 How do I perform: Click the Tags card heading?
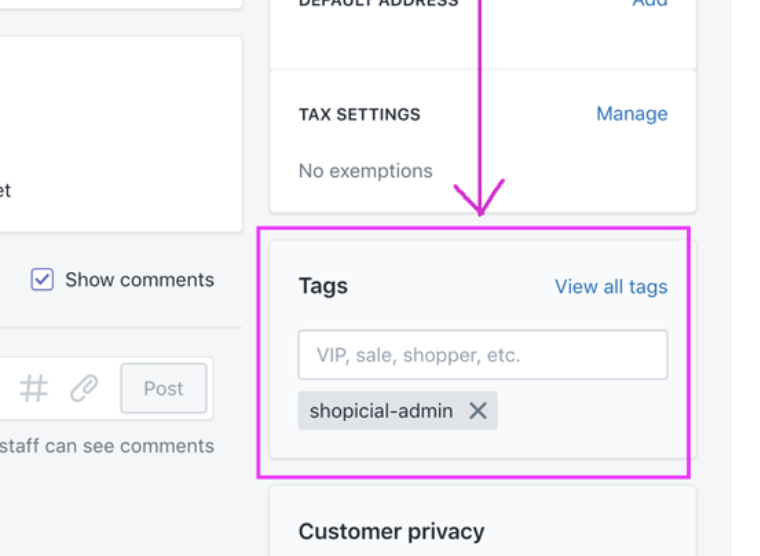click(323, 286)
